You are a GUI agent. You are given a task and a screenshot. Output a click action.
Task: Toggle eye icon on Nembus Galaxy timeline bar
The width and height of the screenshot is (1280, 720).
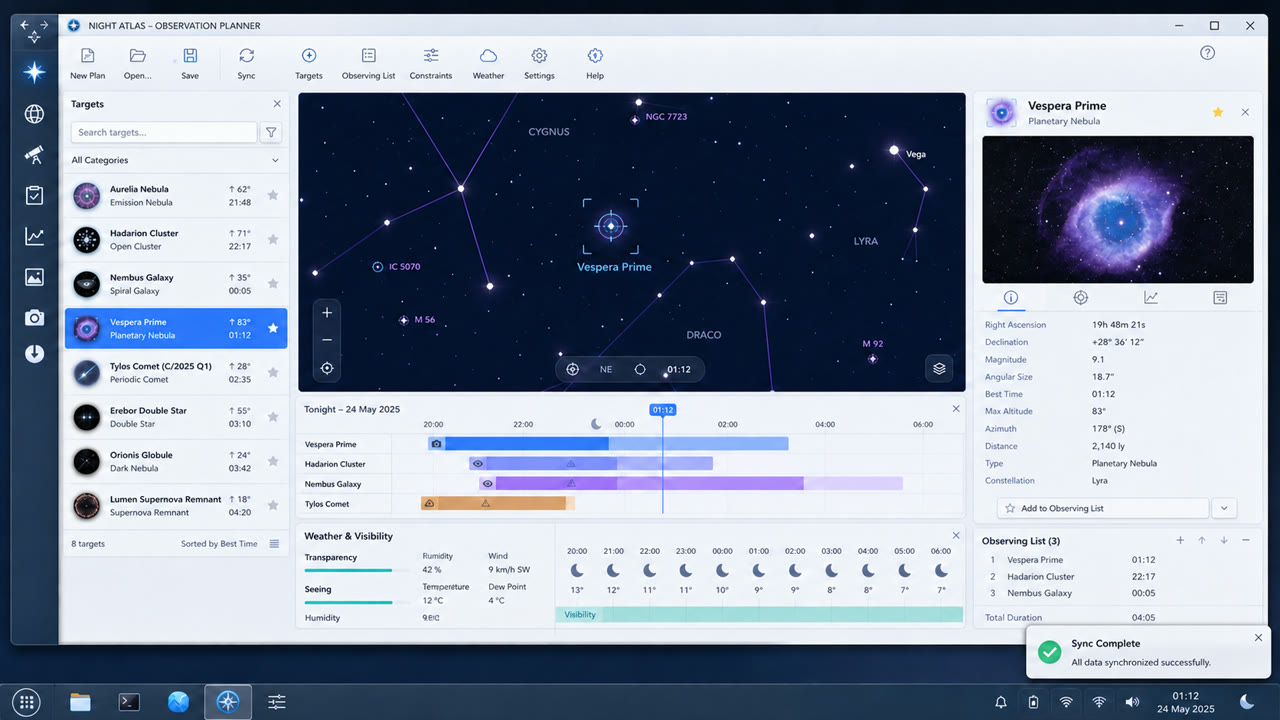tap(487, 484)
